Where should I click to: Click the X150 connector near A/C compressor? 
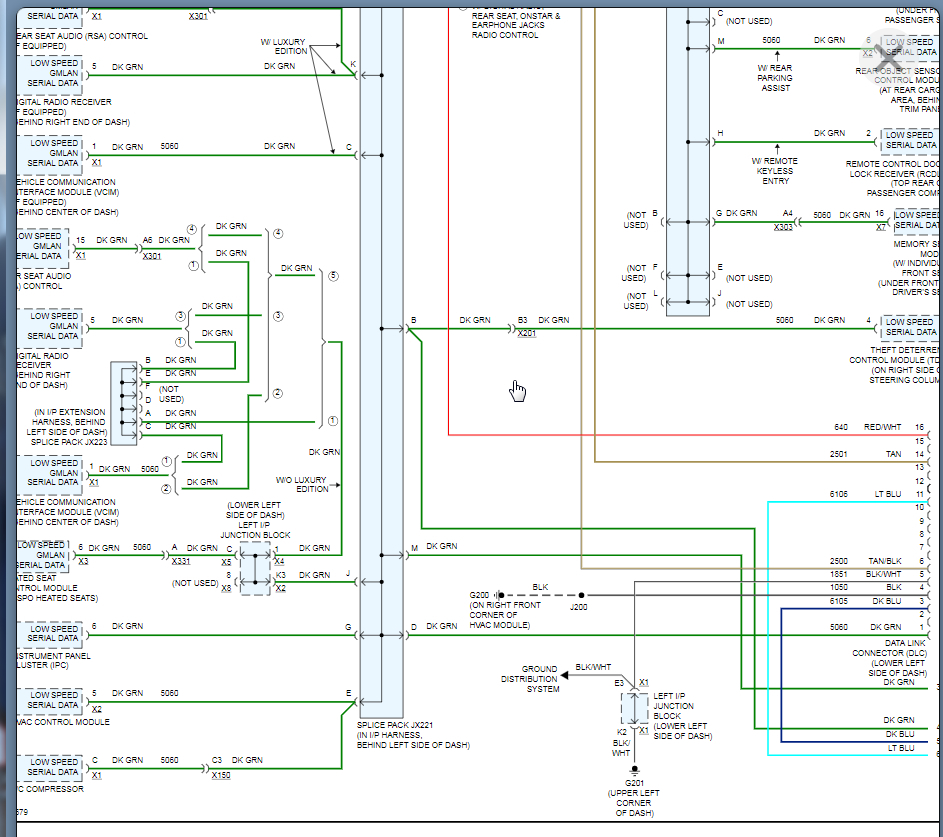click(221, 775)
